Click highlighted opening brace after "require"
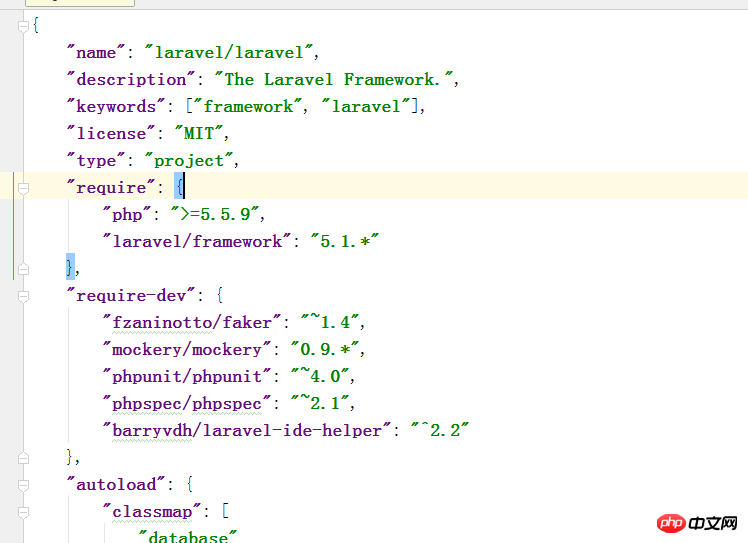 [179, 186]
